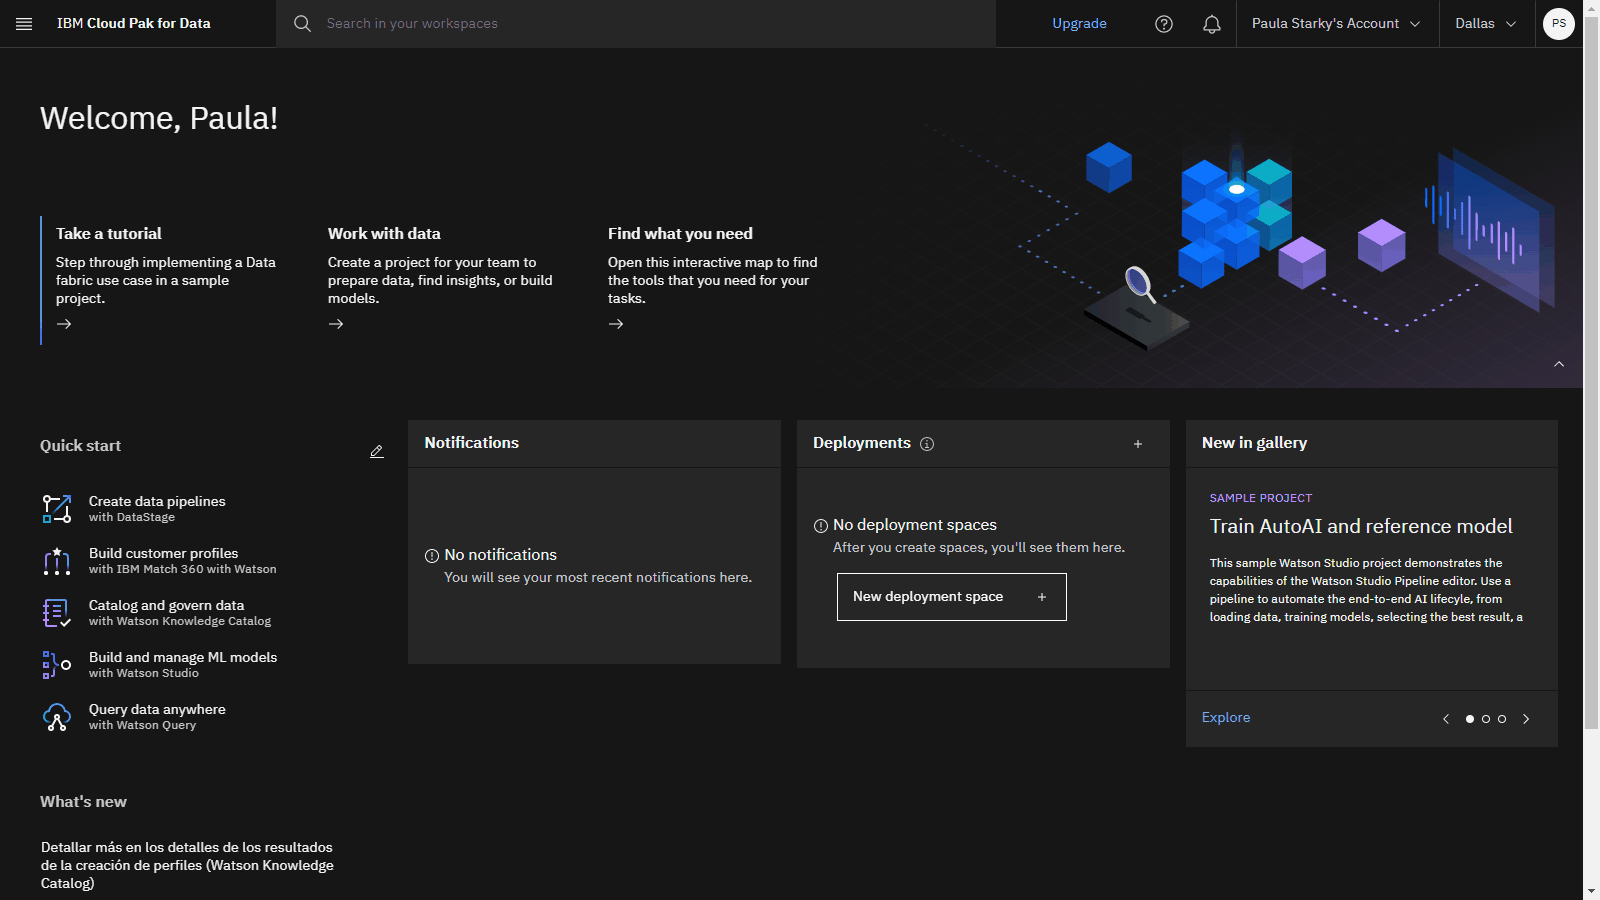Open the notifications bell icon
This screenshot has width=1600, height=900.
1212,24
